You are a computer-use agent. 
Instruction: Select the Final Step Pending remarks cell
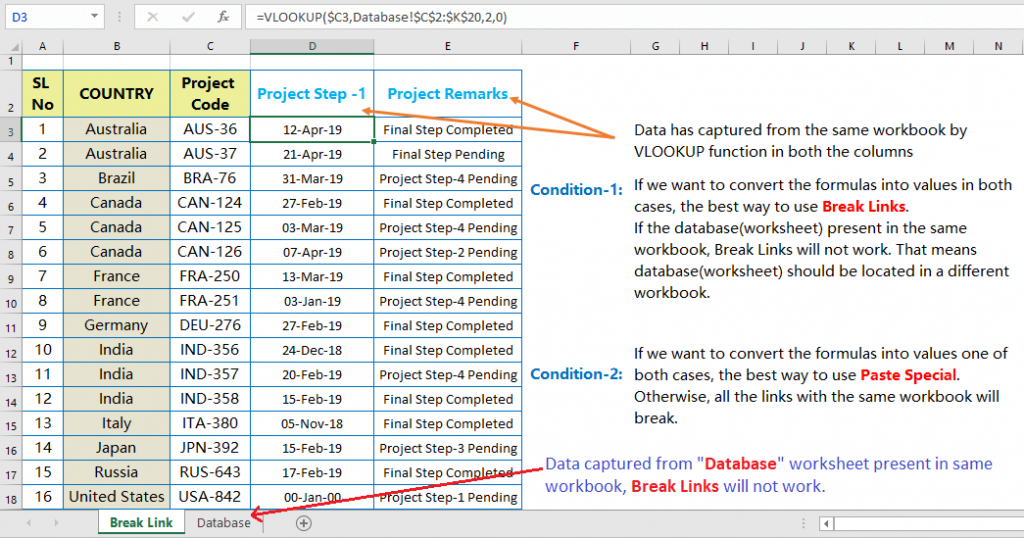(x=448, y=154)
